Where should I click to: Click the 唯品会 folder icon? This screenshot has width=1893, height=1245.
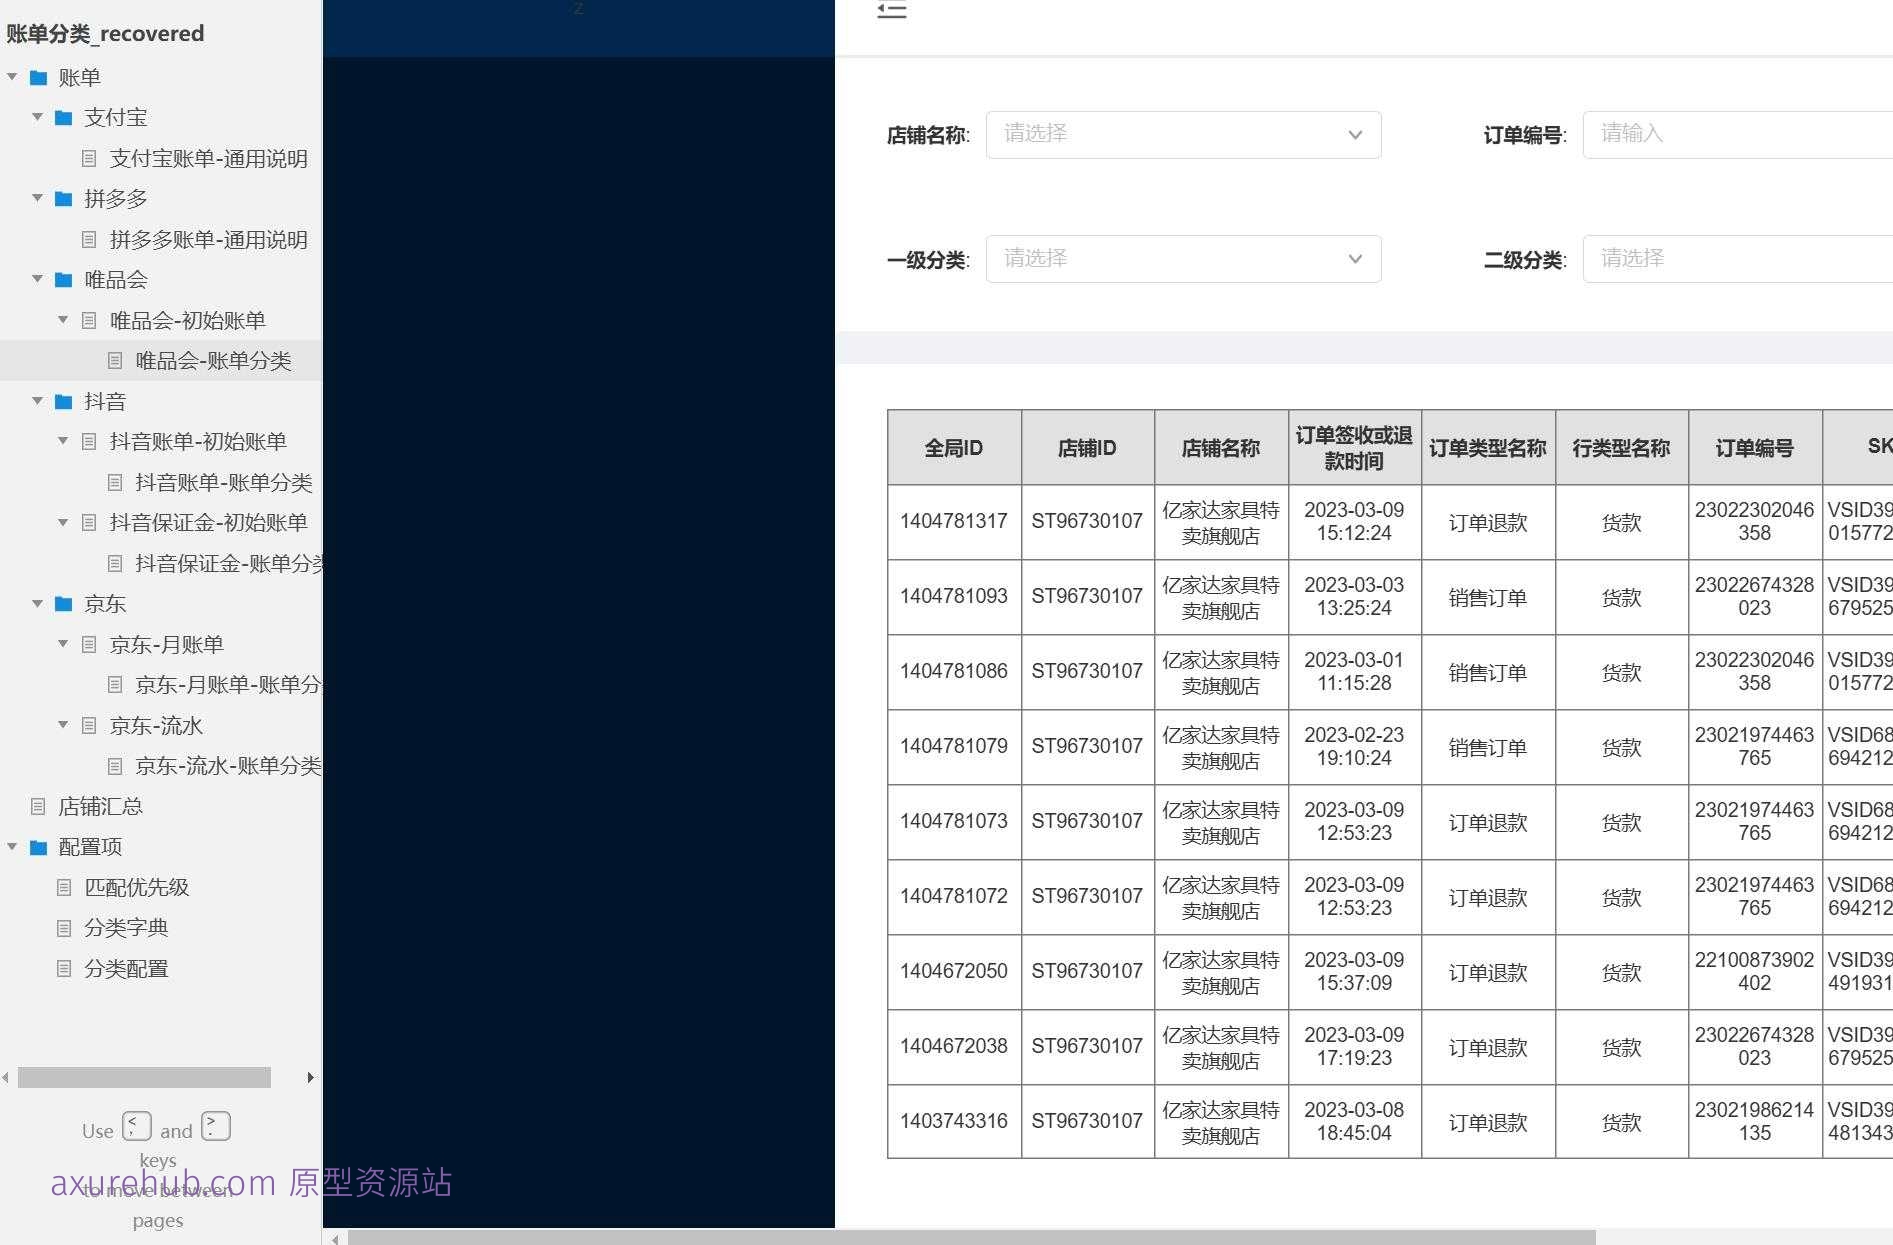point(64,279)
